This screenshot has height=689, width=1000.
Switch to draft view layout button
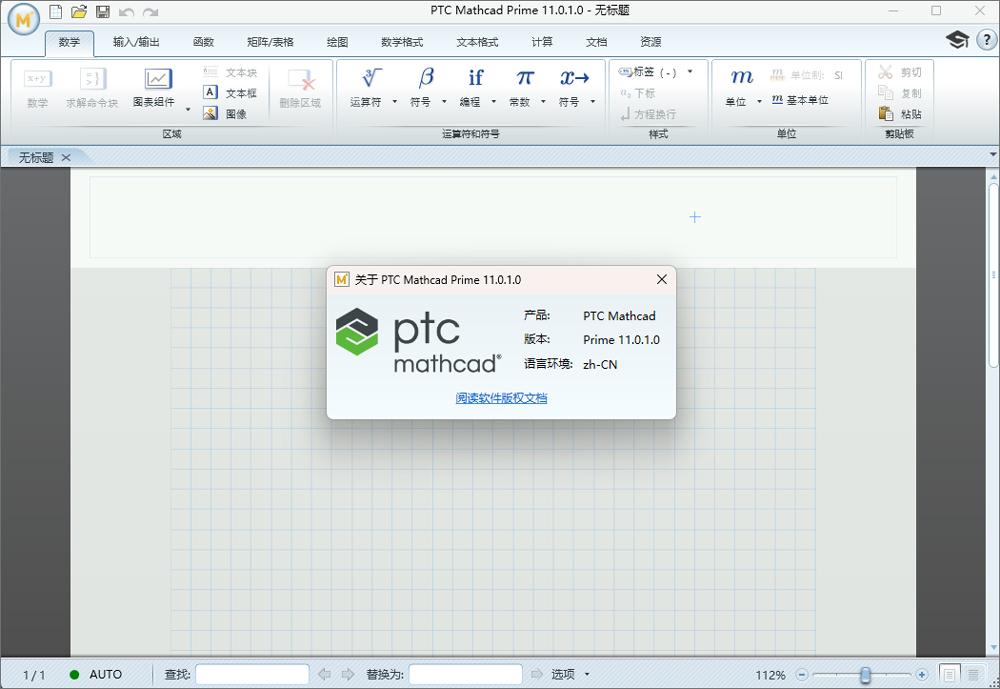[x=973, y=674]
